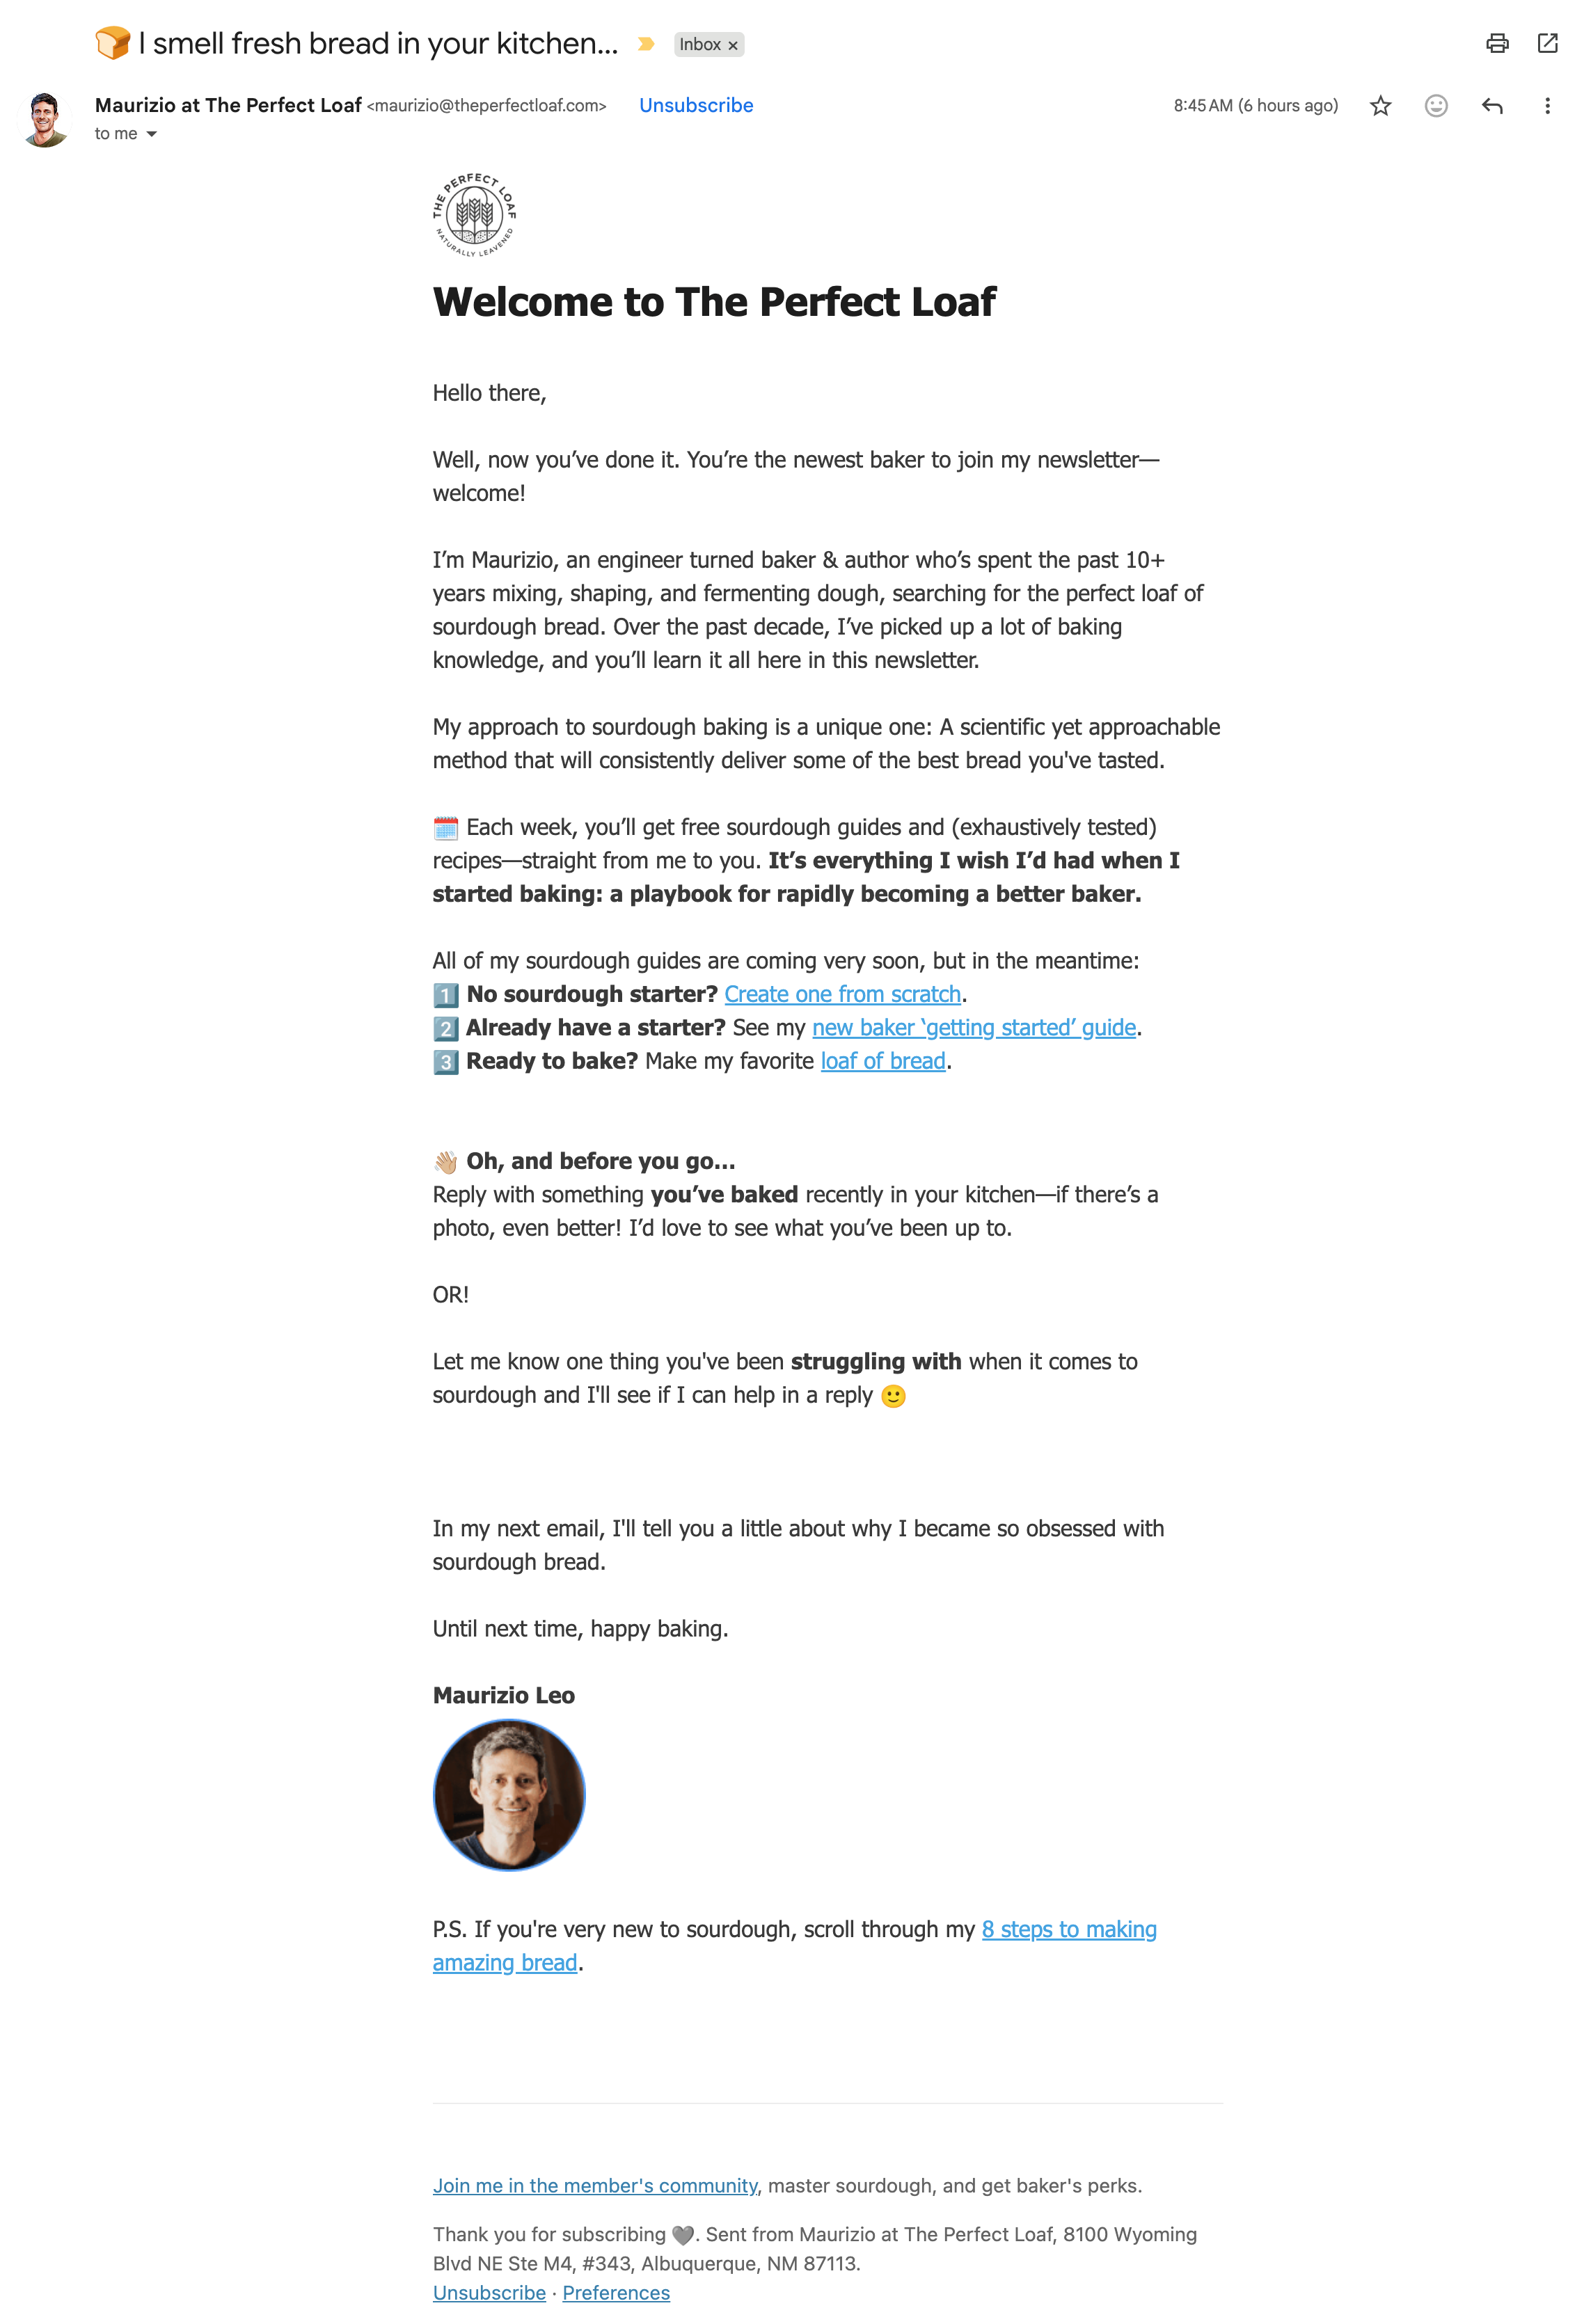Star this email message

click(x=1380, y=106)
